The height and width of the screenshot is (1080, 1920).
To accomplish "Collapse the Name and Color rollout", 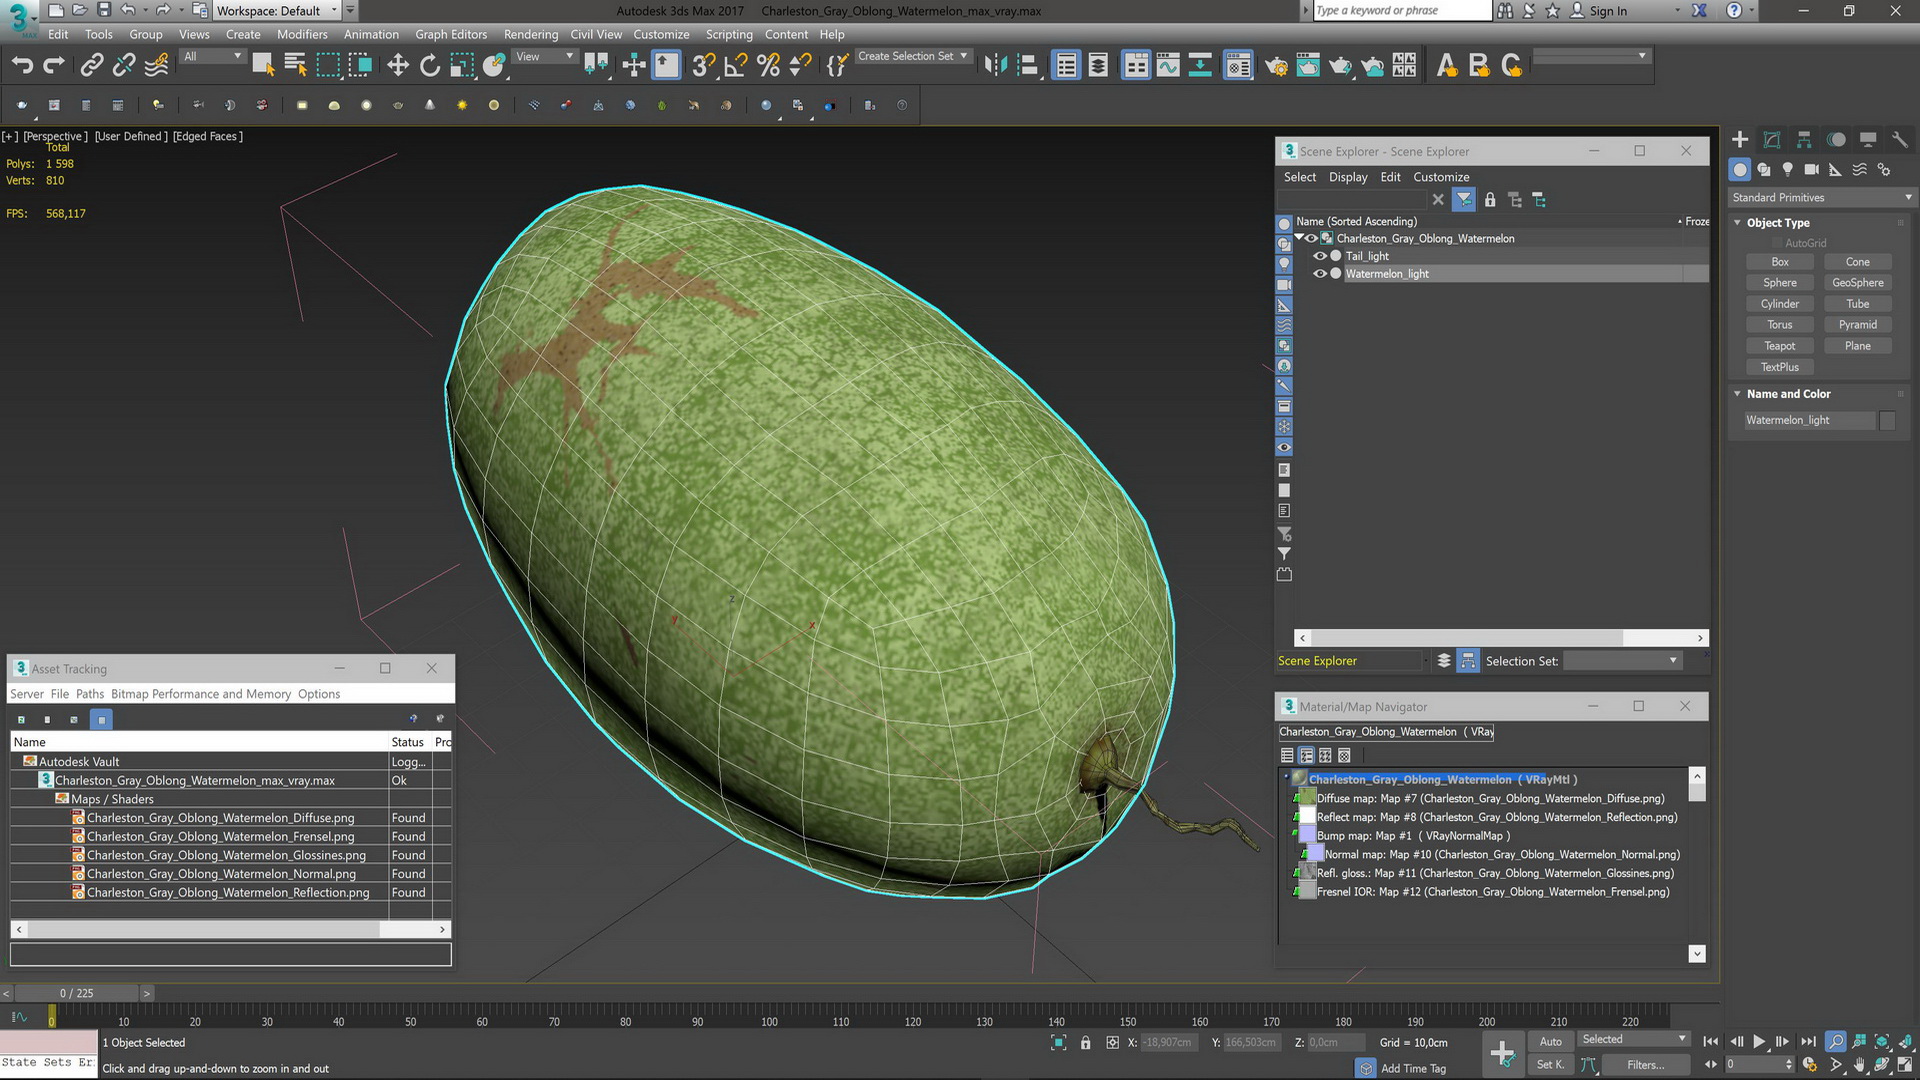I will pos(1738,394).
